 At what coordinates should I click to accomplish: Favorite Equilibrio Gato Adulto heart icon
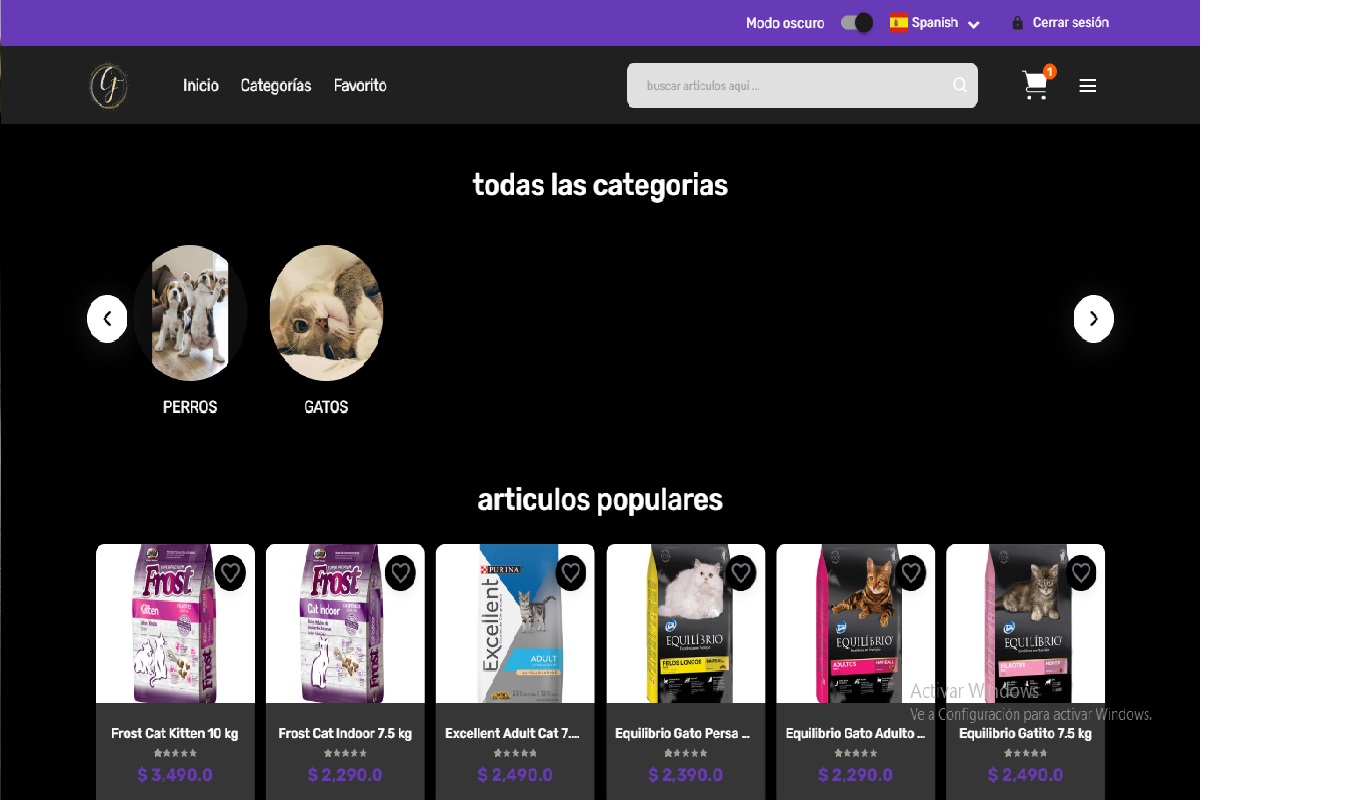(x=911, y=573)
